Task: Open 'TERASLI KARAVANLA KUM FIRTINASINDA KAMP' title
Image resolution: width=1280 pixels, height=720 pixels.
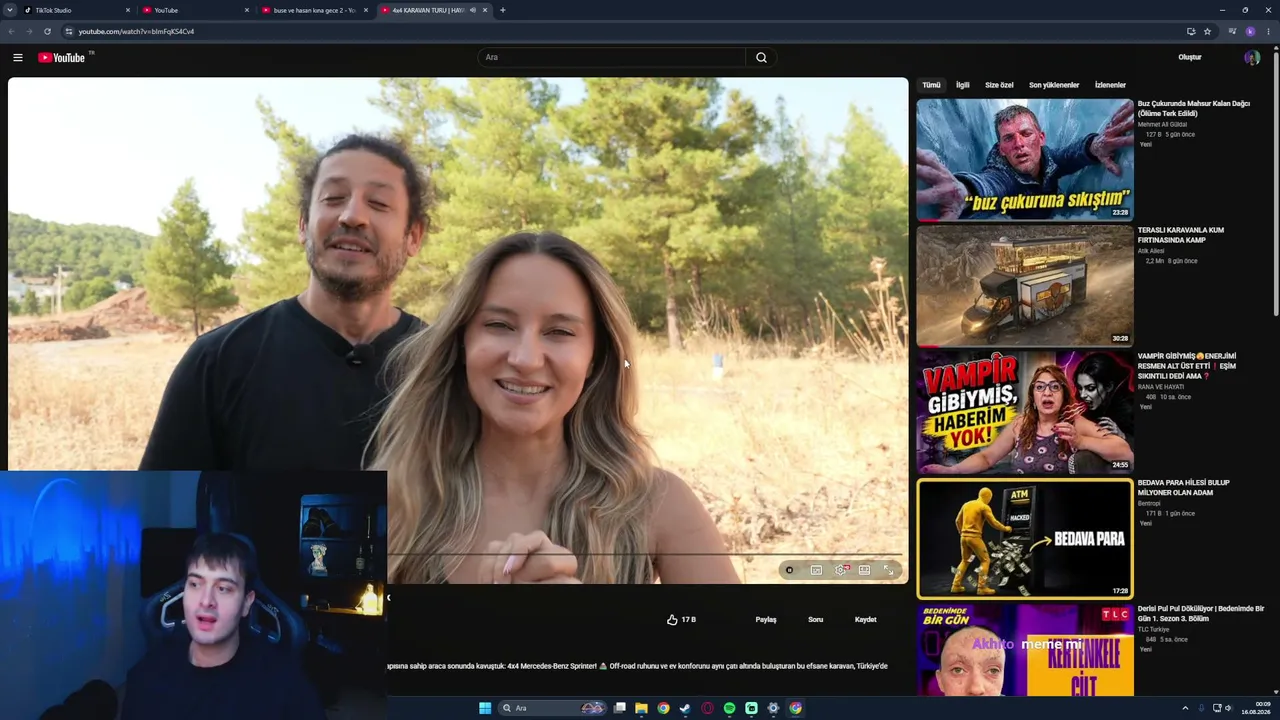Action: click(1181, 235)
